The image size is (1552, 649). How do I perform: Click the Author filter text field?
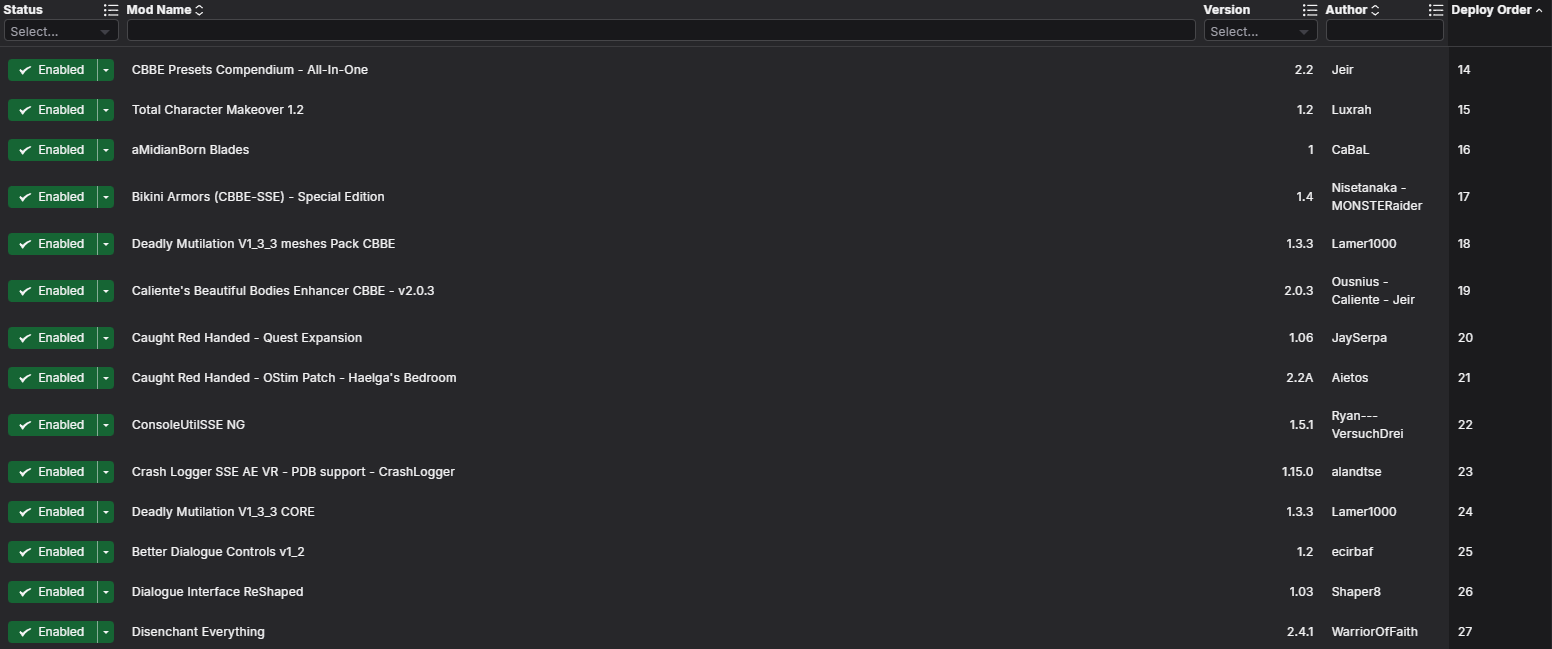(1384, 31)
